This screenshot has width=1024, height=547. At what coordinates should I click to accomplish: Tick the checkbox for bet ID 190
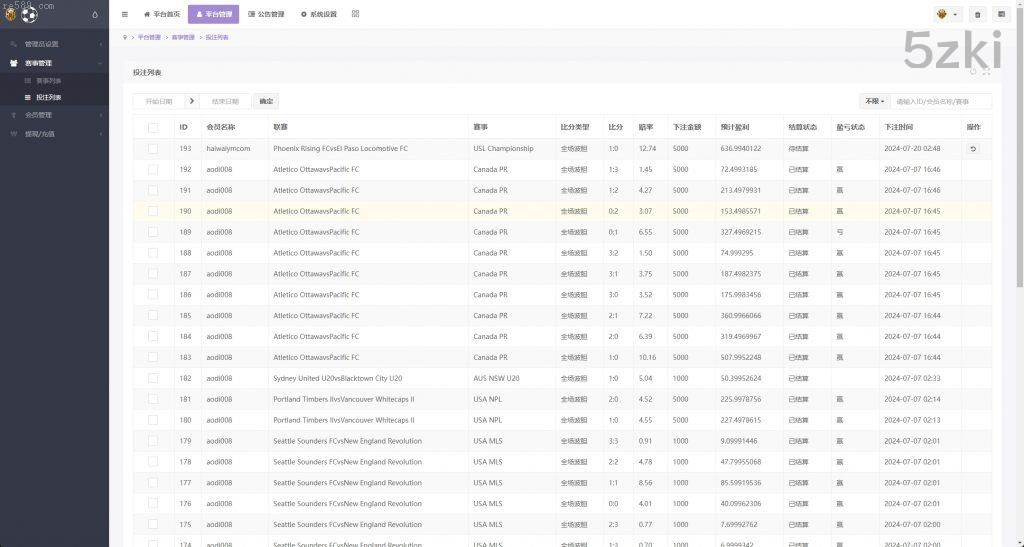[153, 211]
